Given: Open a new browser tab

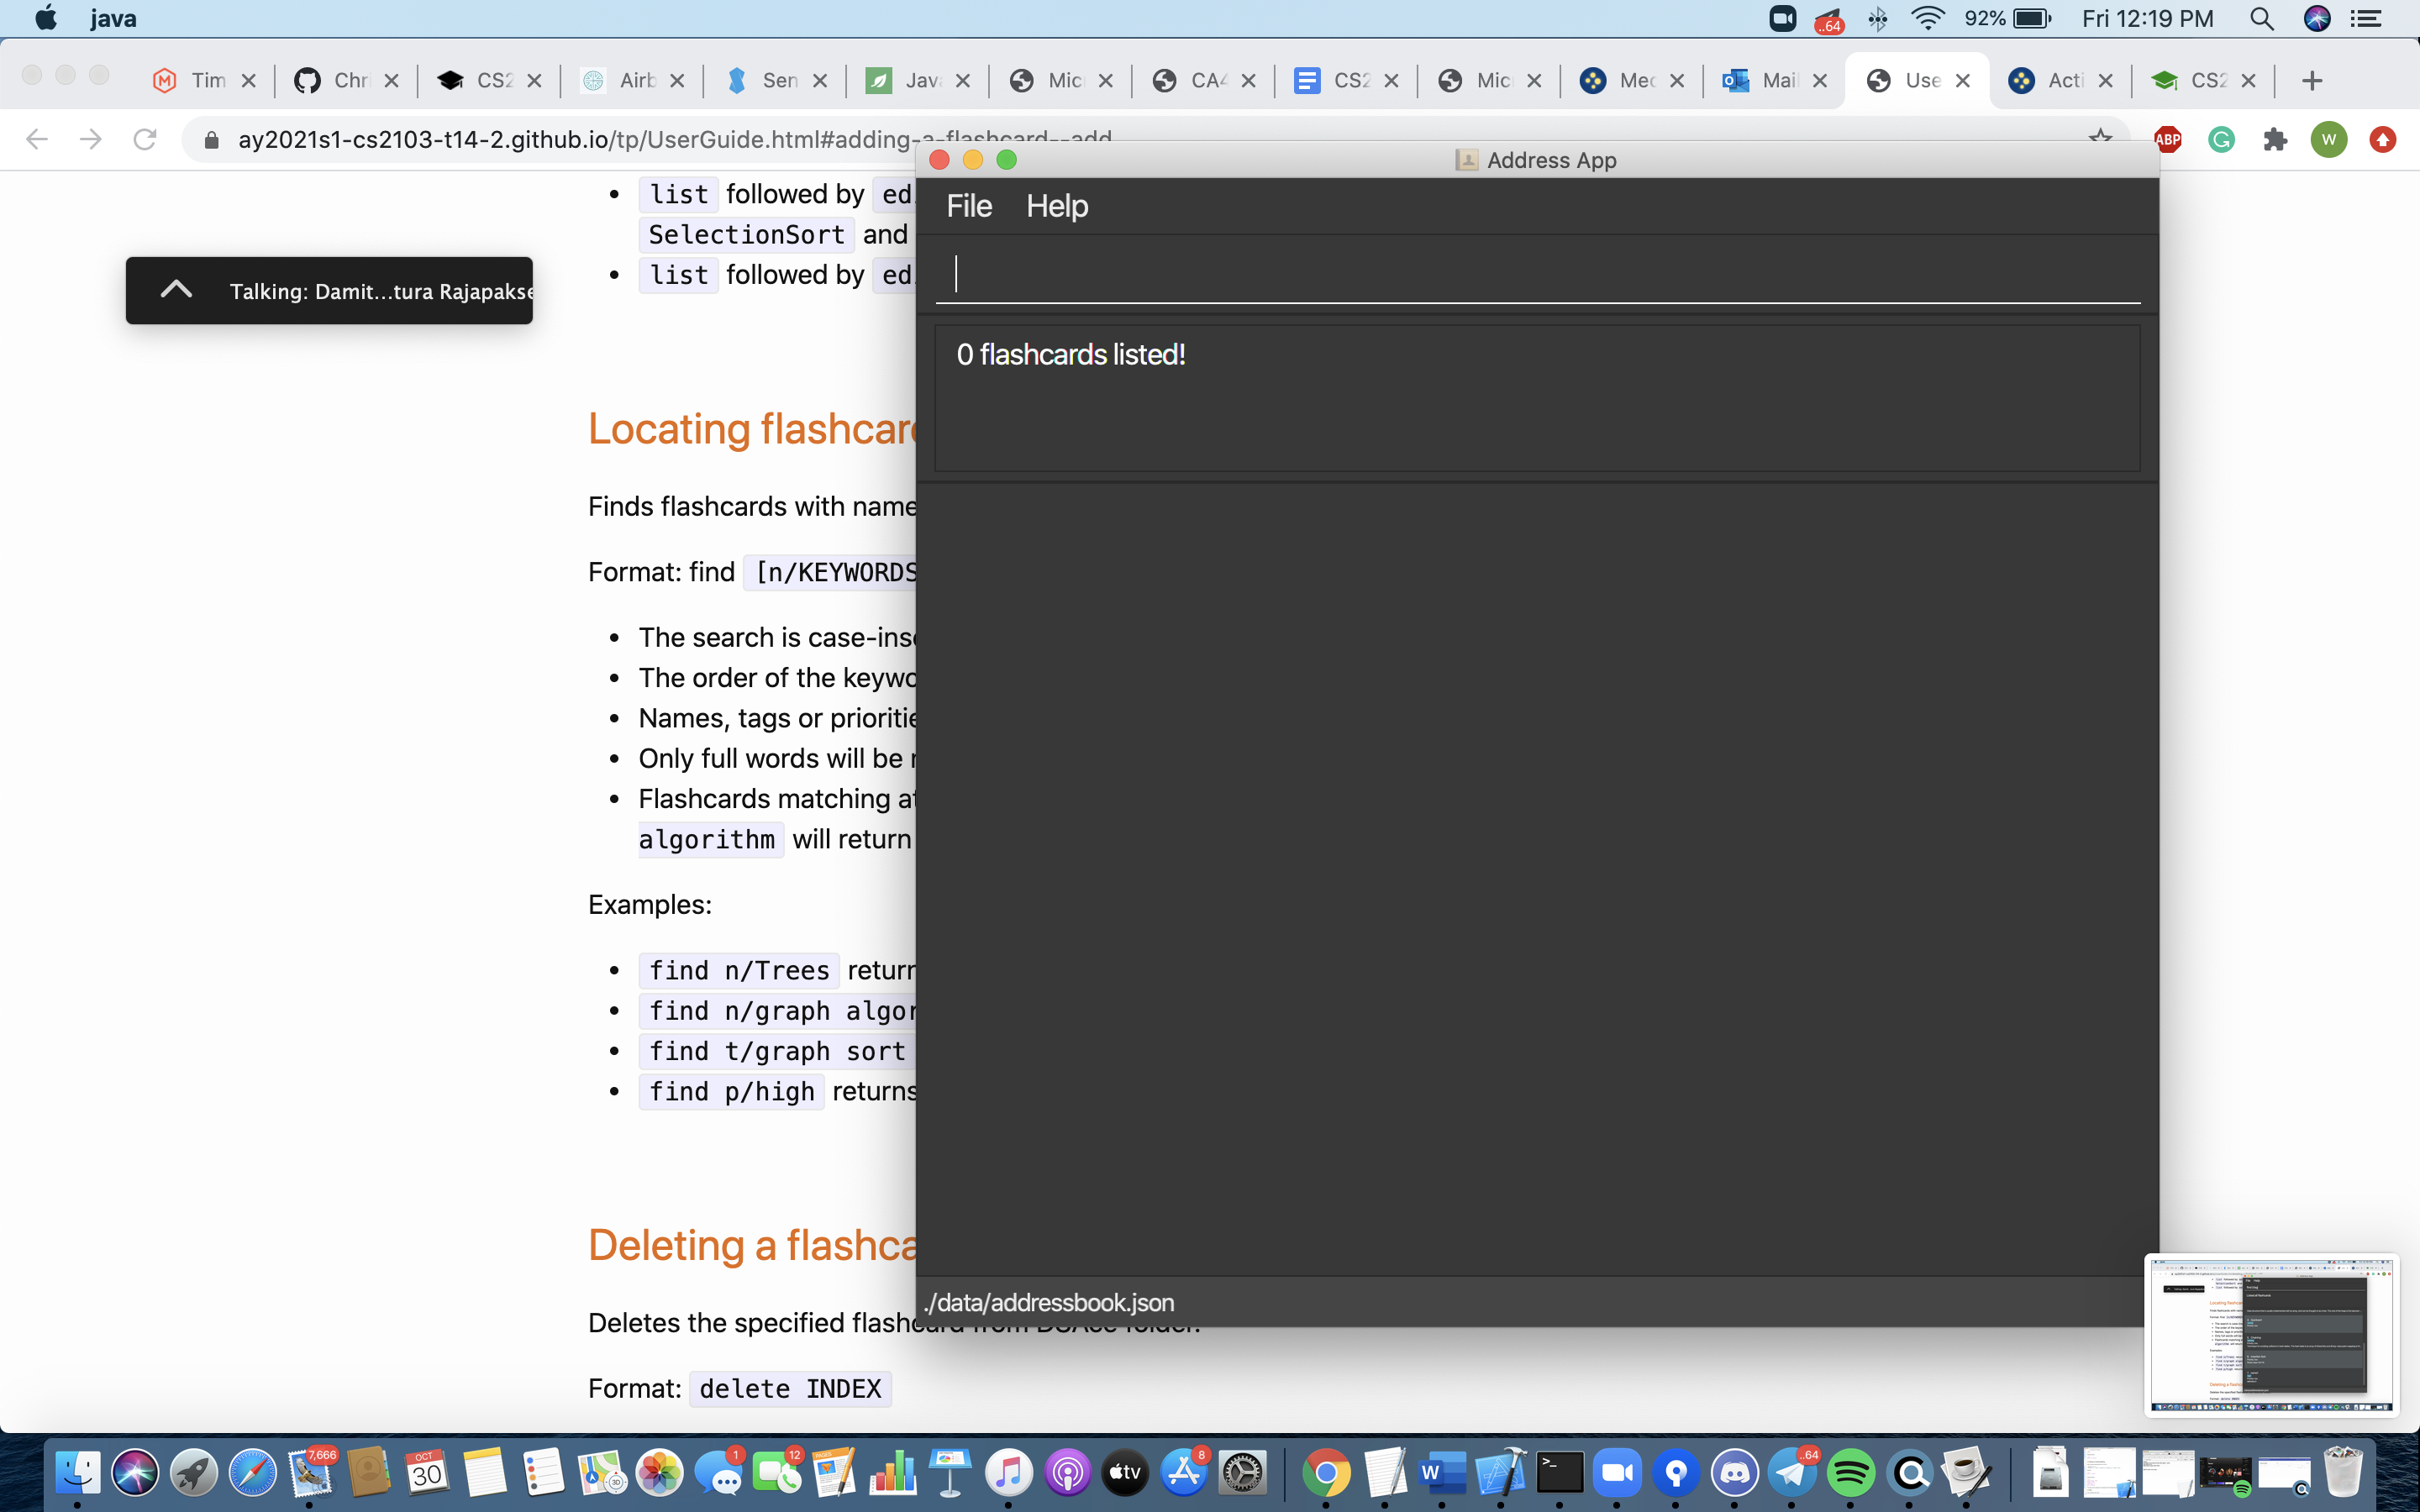Looking at the screenshot, I should [x=2311, y=81].
